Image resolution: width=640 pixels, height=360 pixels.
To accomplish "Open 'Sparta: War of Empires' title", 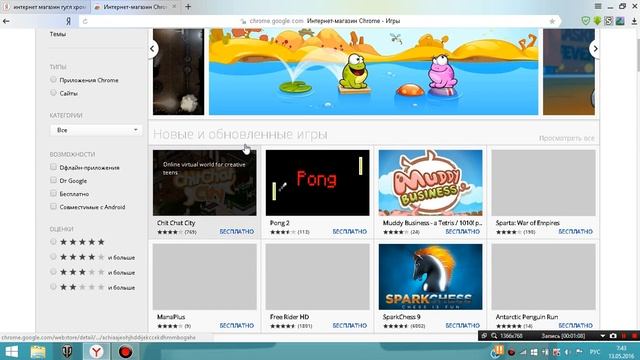I will (x=527, y=223).
